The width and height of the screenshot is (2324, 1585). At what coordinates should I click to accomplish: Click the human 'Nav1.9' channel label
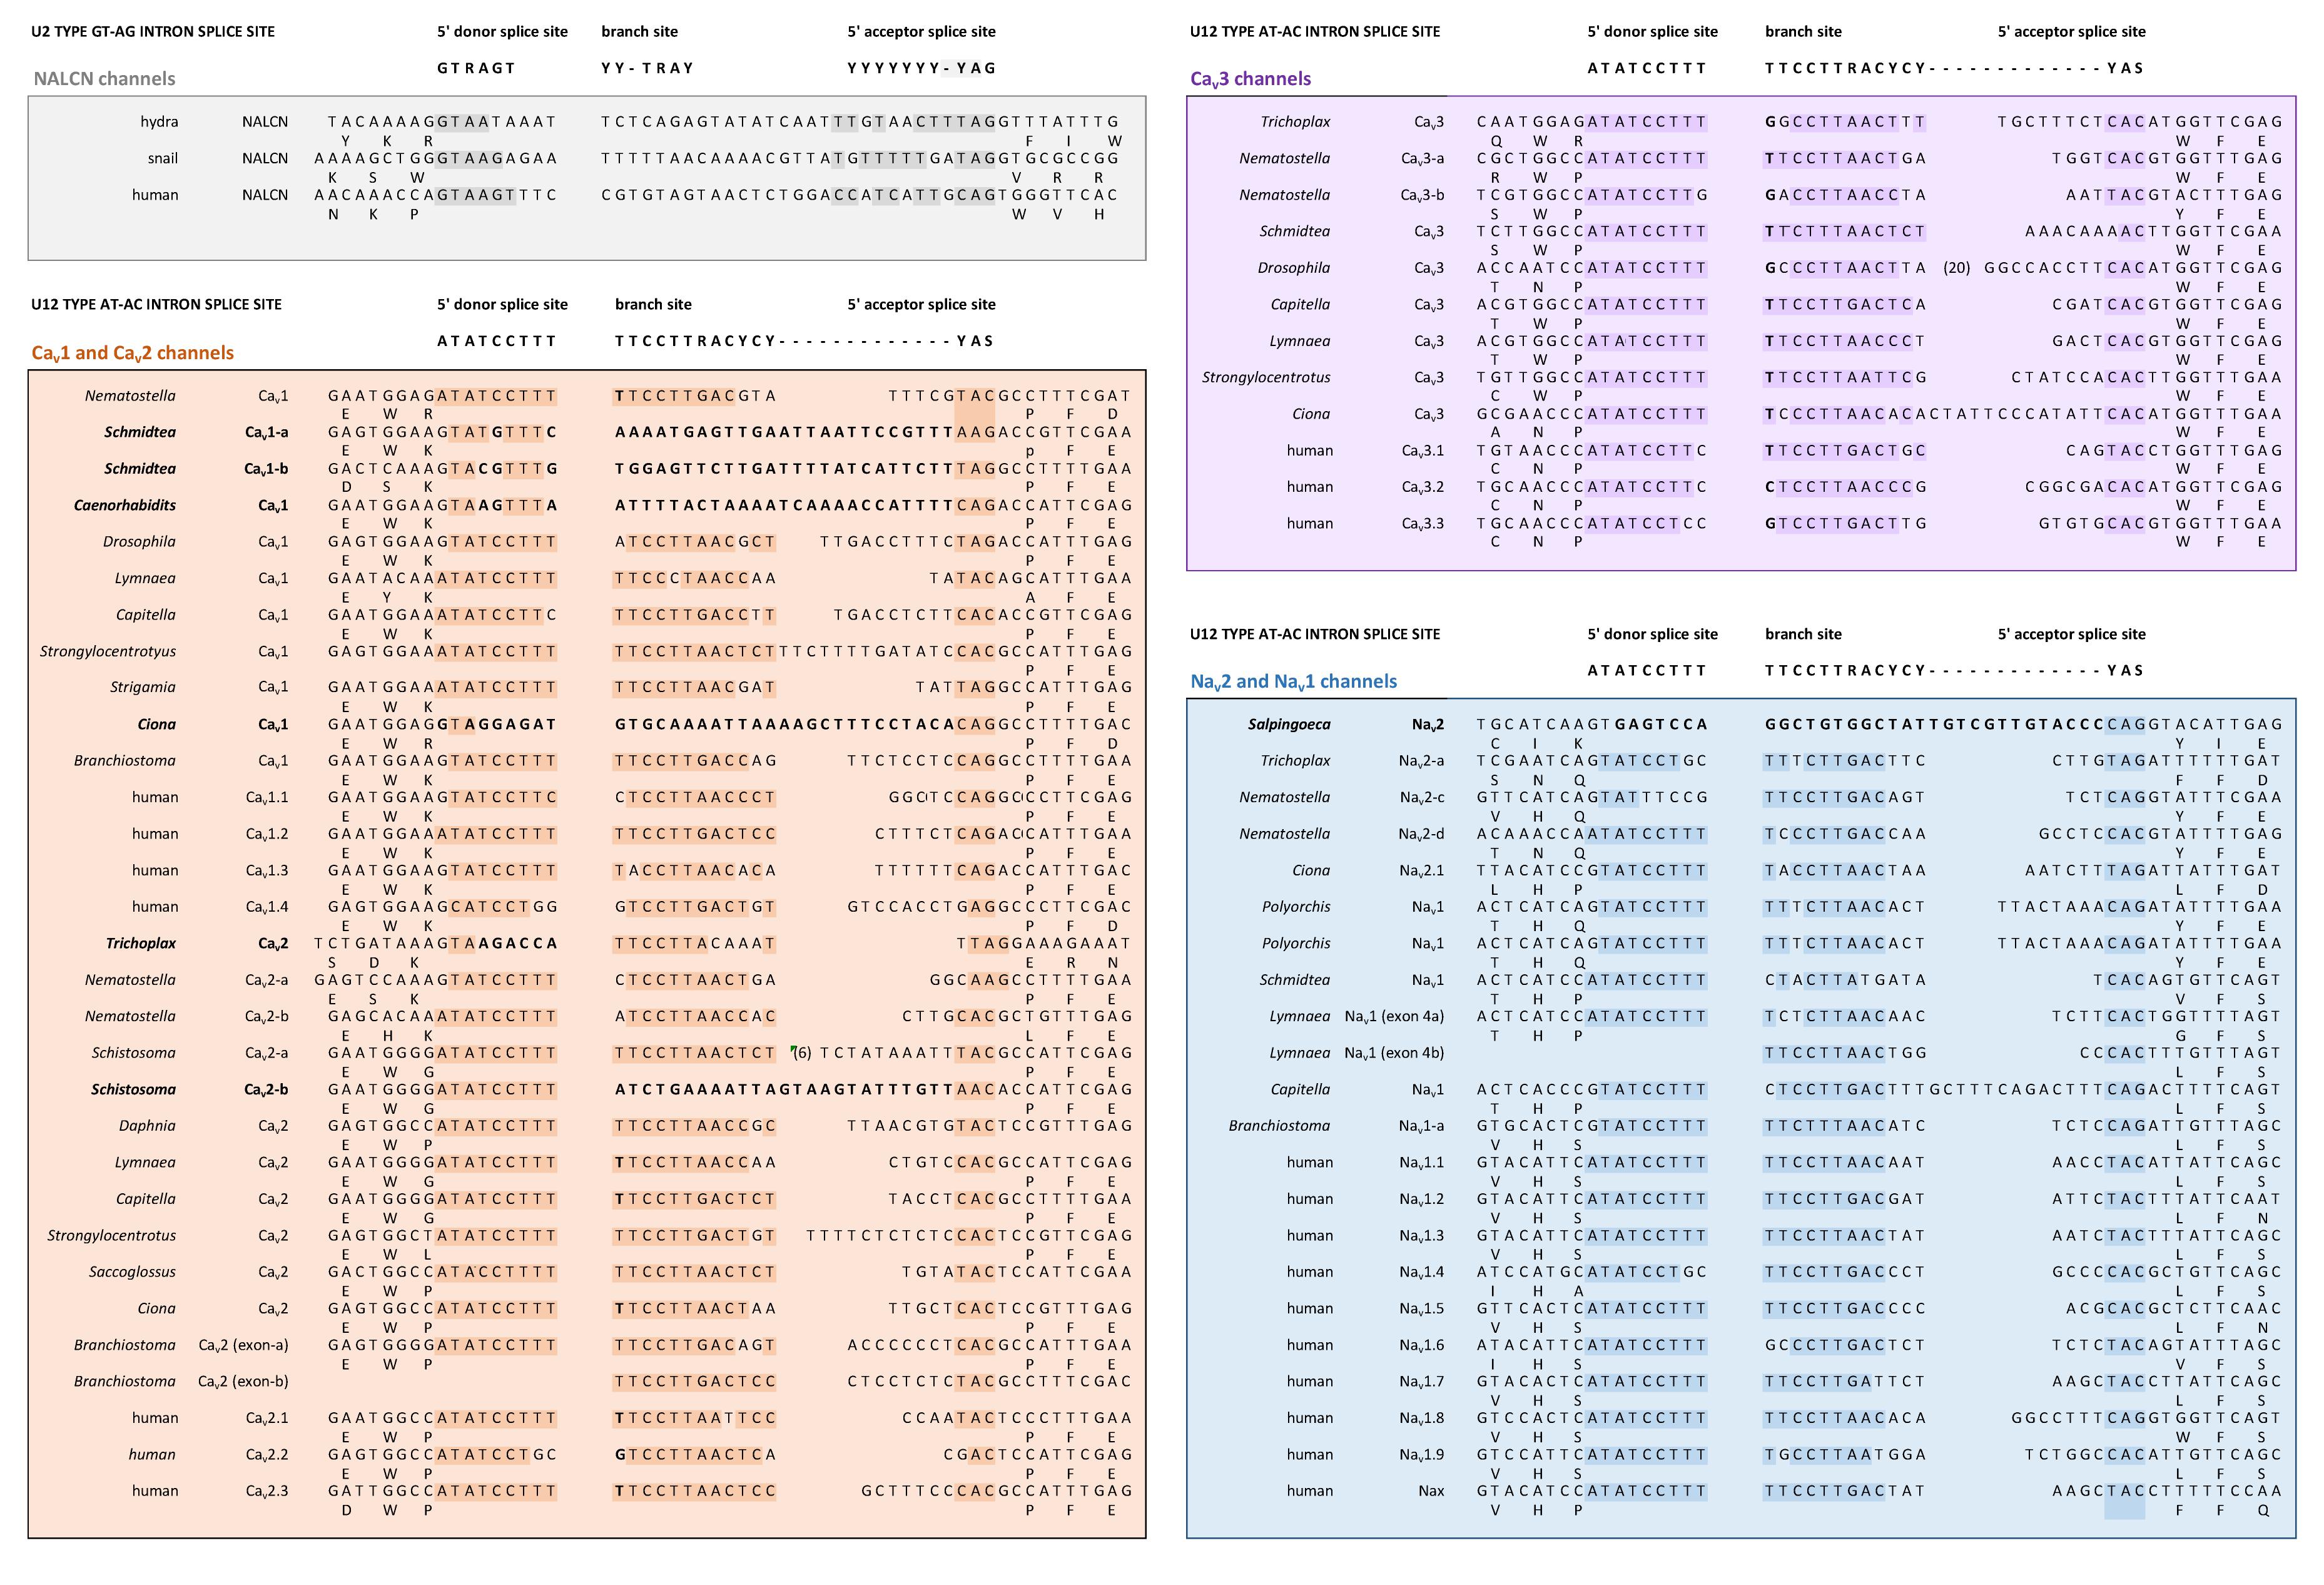point(1422,1455)
